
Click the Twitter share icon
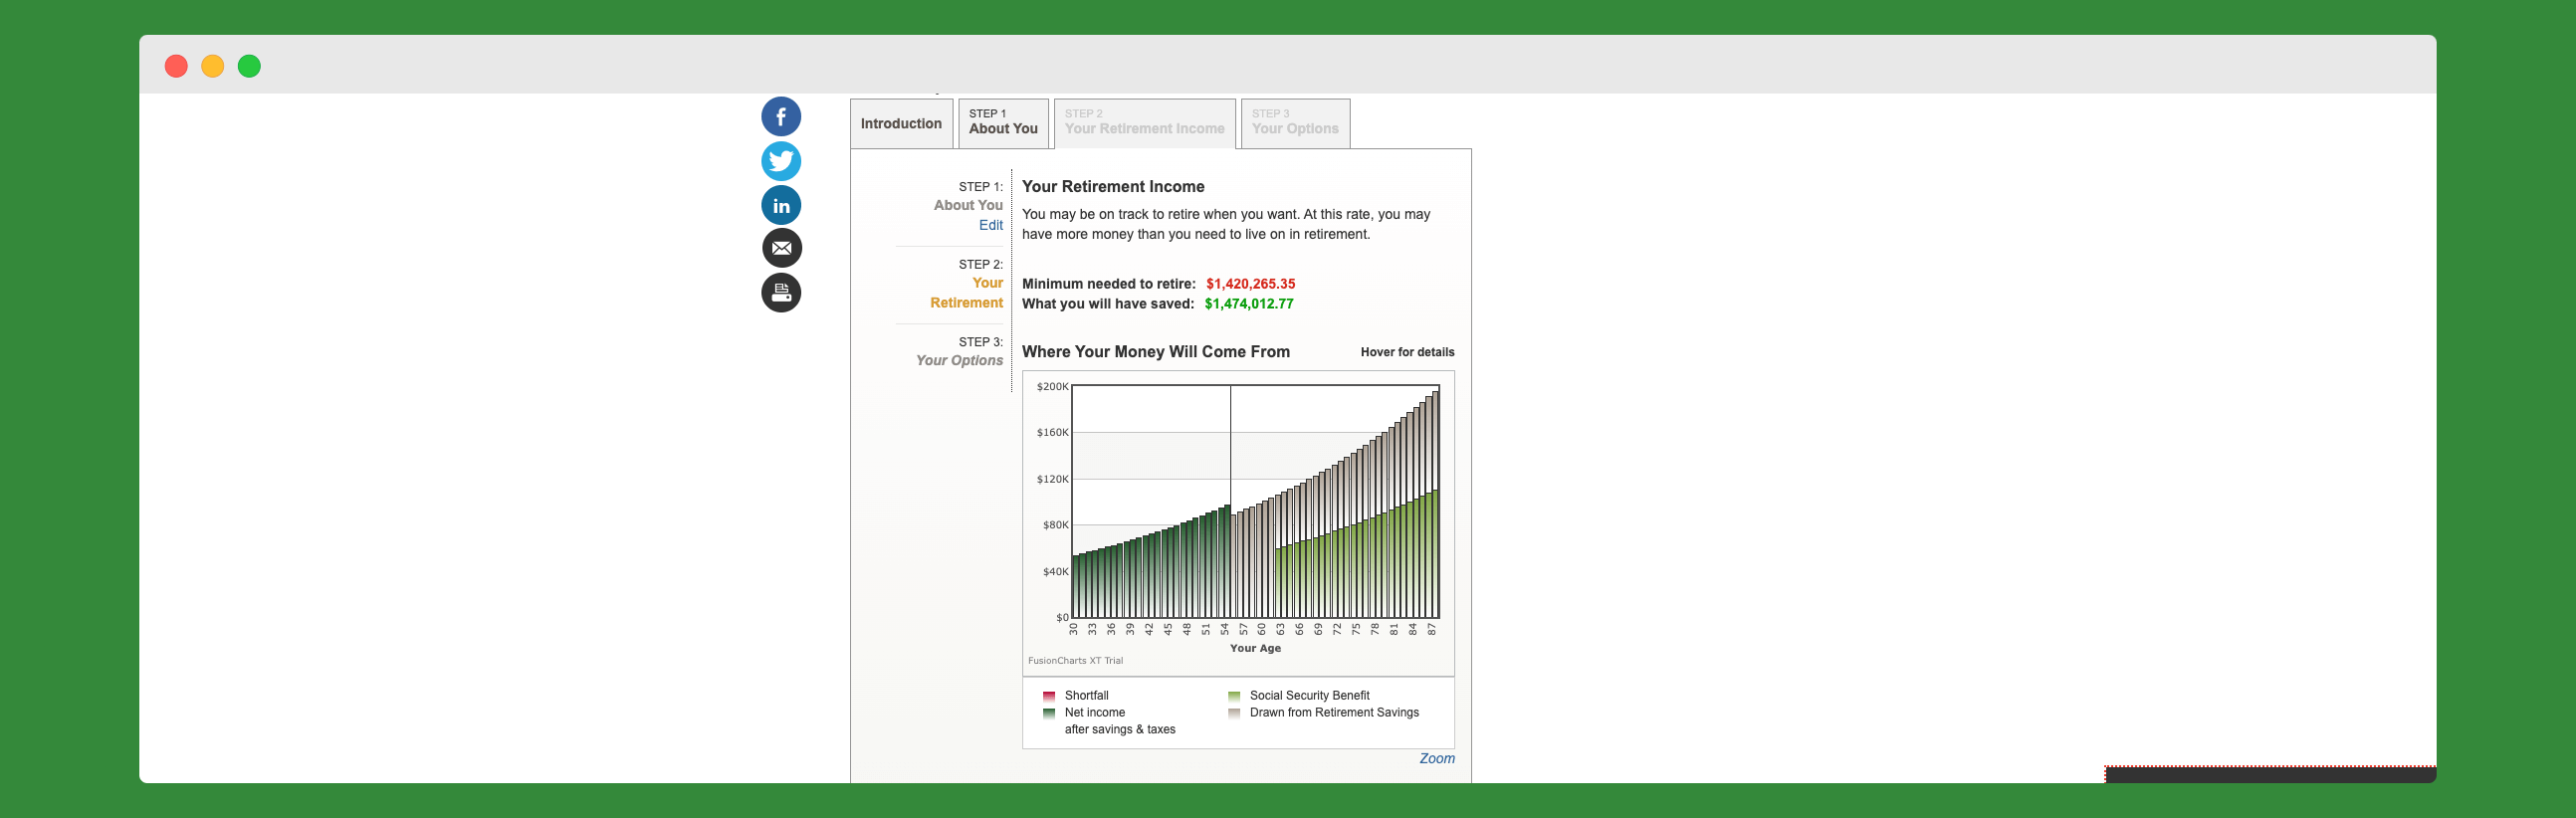click(781, 161)
